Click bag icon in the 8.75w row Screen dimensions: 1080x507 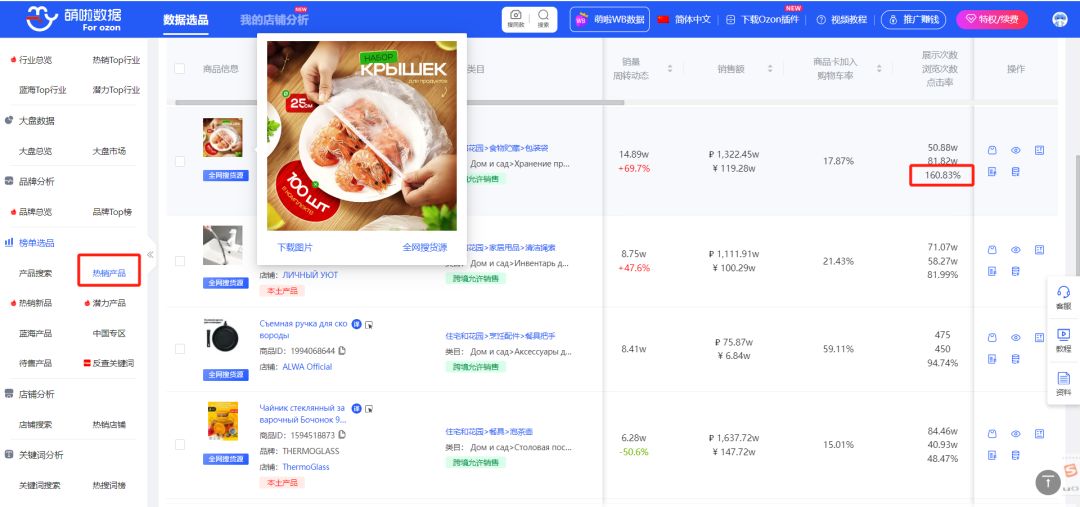(993, 250)
